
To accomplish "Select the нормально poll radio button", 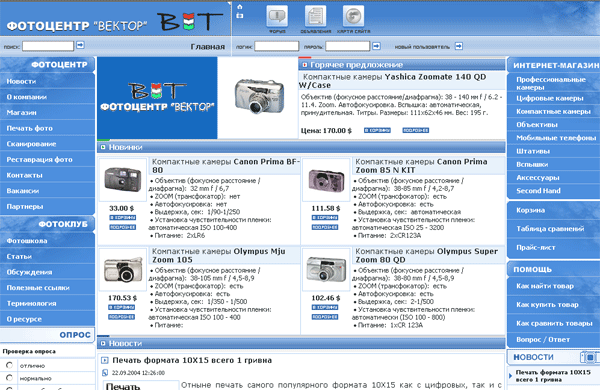I will (x=10, y=378).
